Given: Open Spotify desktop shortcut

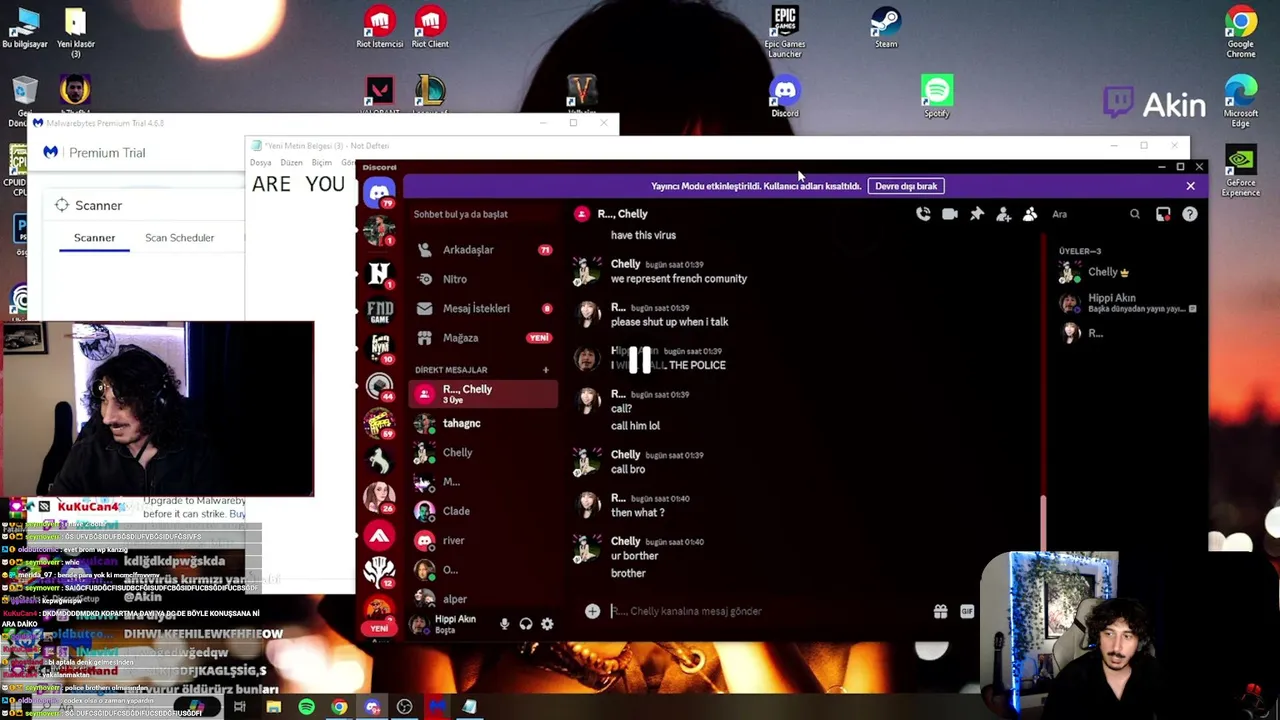Looking at the screenshot, I should 937,97.
